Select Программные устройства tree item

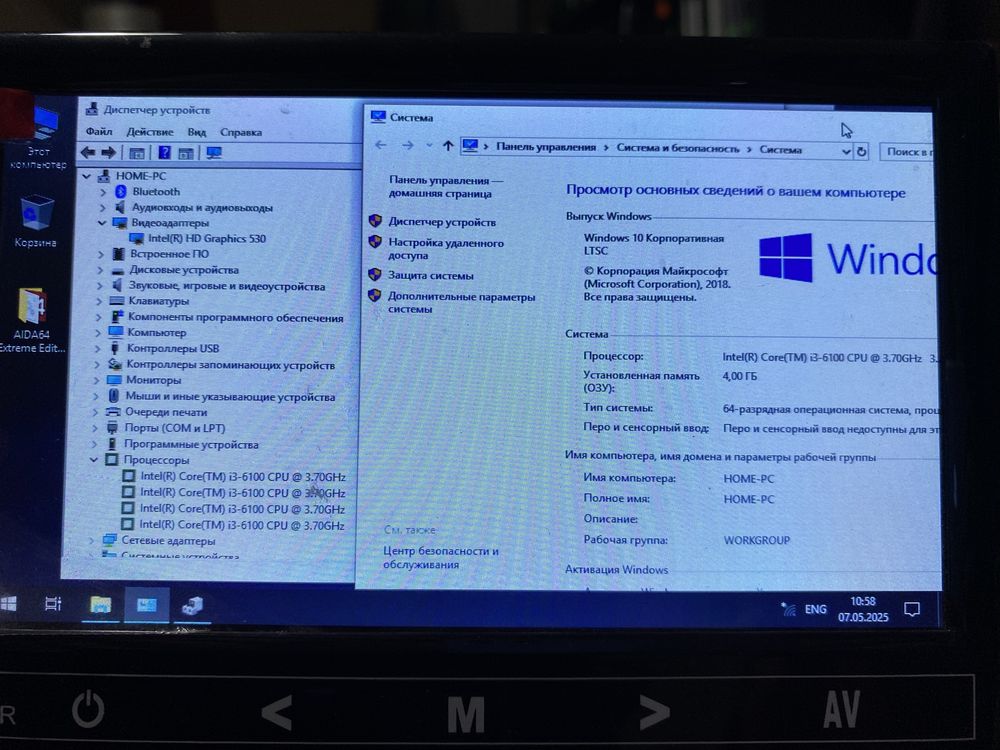point(191,444)
